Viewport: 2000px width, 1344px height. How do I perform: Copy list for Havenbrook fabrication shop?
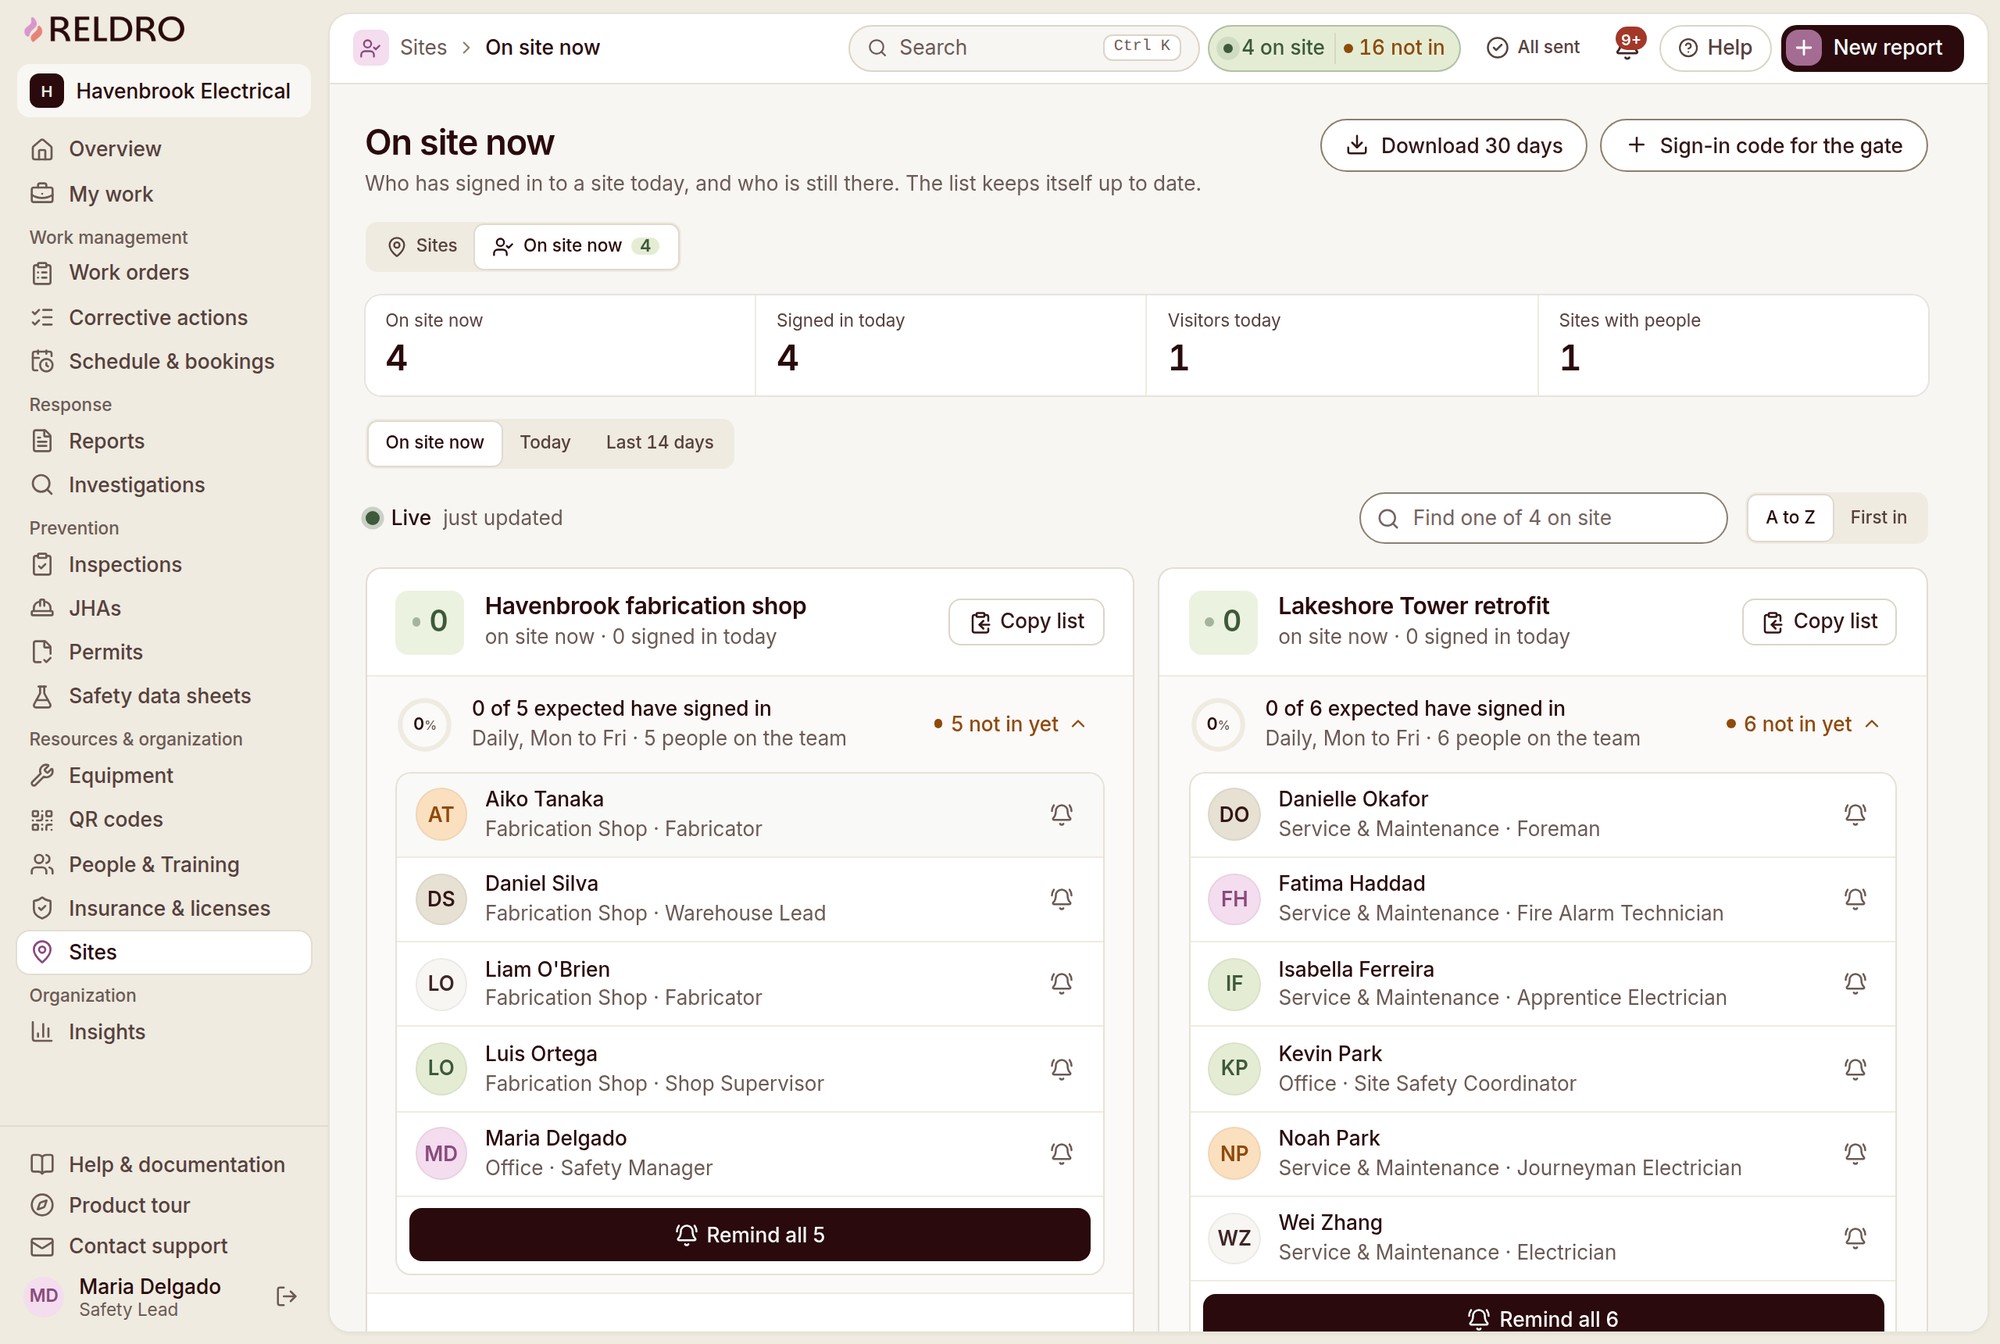(x=1026, y=622)
